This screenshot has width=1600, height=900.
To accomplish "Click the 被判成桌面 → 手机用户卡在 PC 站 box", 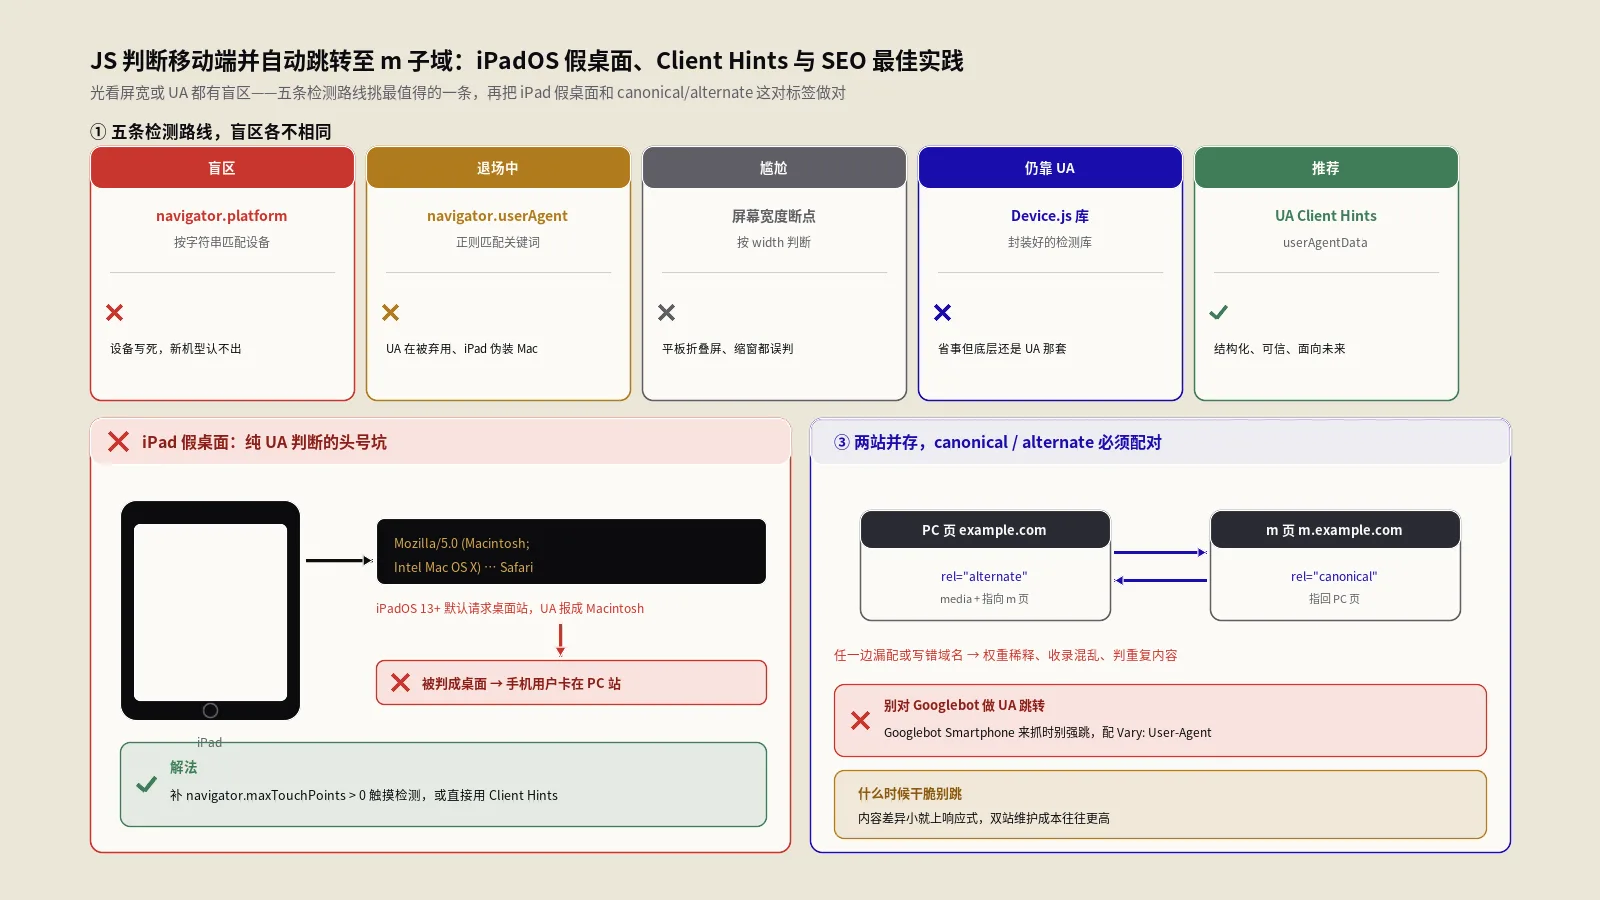I will click(x=571, y=683).
